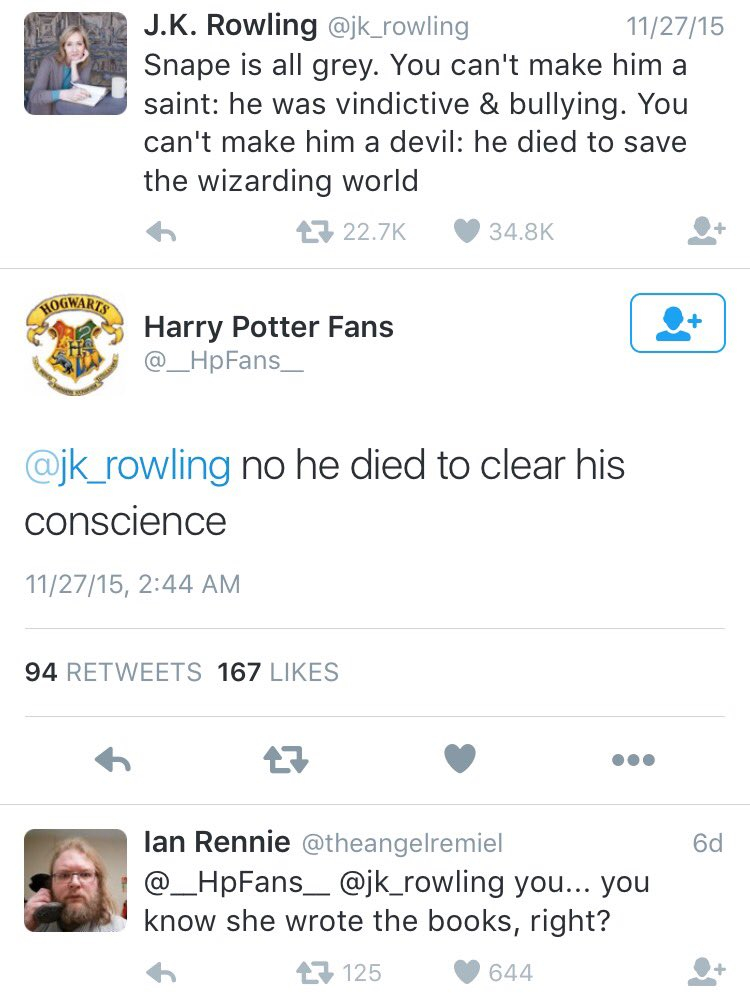Open more options ellipsis on main tweet
This screenshot has width=750, height=1000.
coord(634,761)
